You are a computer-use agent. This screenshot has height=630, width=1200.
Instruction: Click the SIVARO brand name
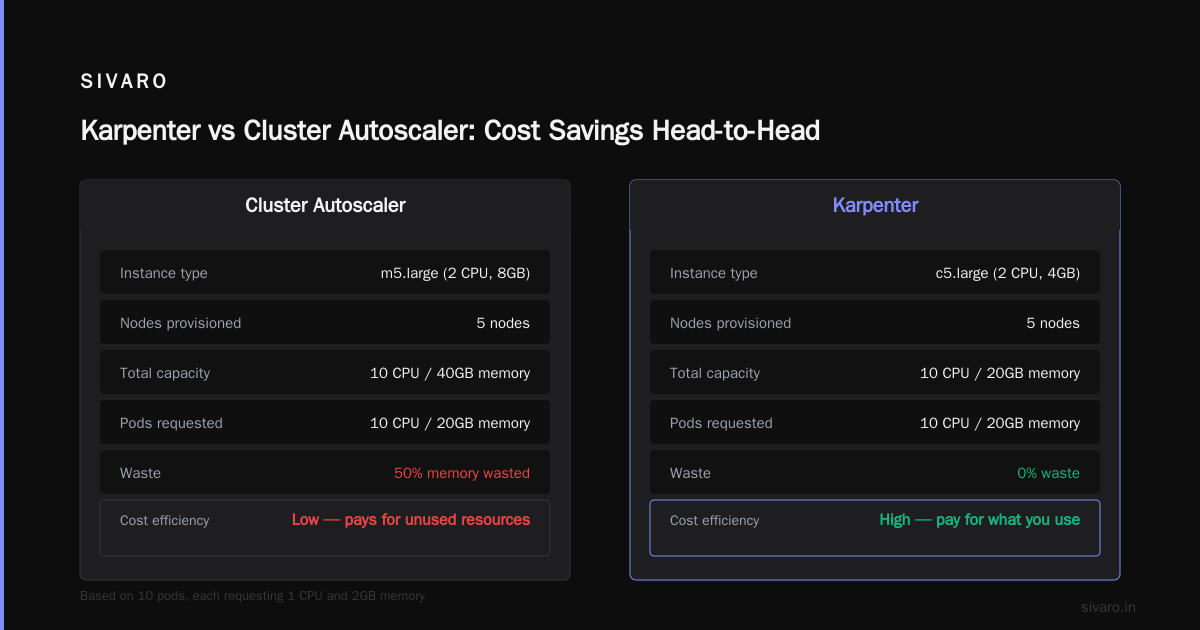pos(124,82)
